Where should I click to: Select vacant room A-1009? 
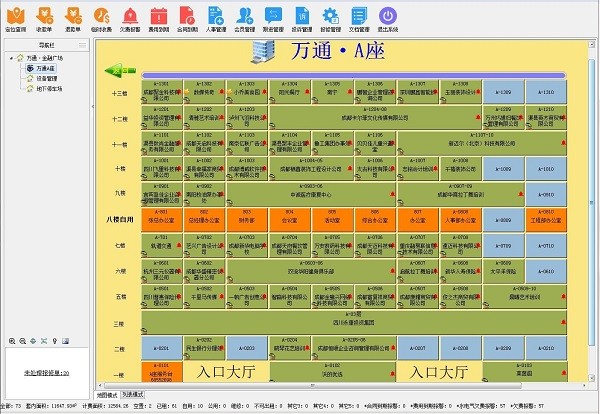[503, 169]
